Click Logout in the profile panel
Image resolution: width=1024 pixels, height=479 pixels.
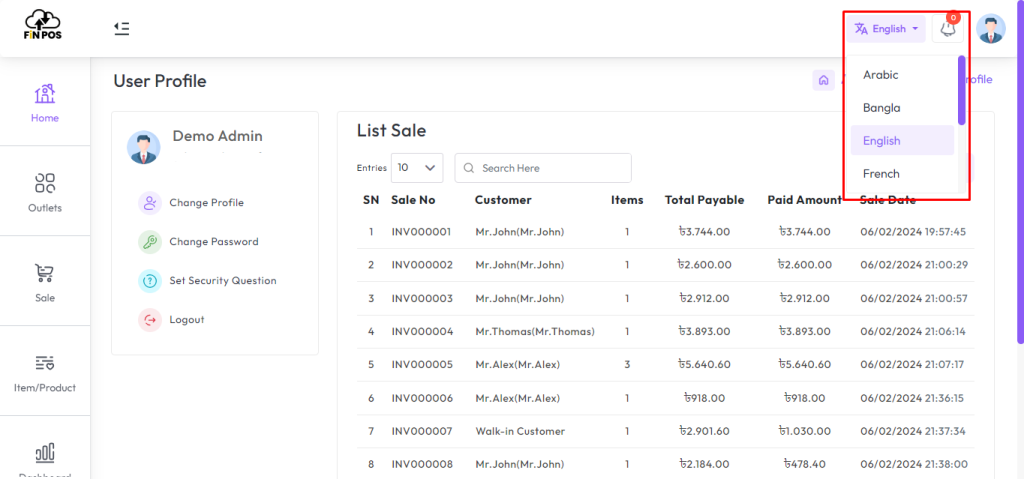(x=186, y=320)
